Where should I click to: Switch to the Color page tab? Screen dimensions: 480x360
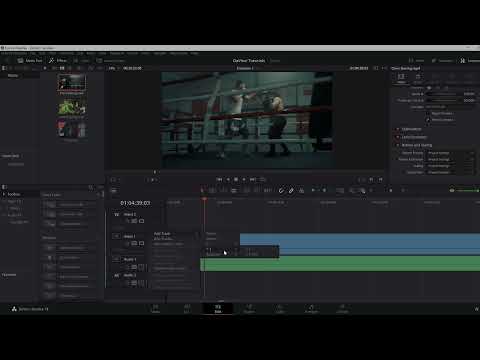280,308
